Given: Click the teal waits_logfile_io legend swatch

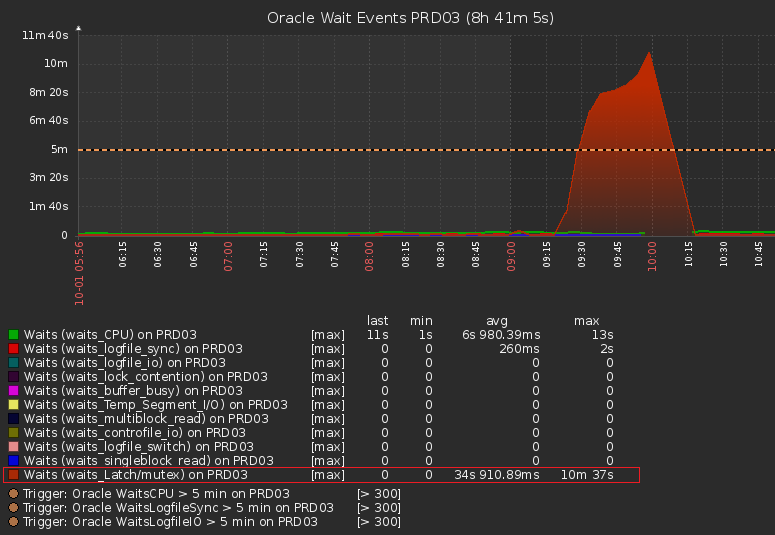Looking at the screenshot, I should click(13, 362).
